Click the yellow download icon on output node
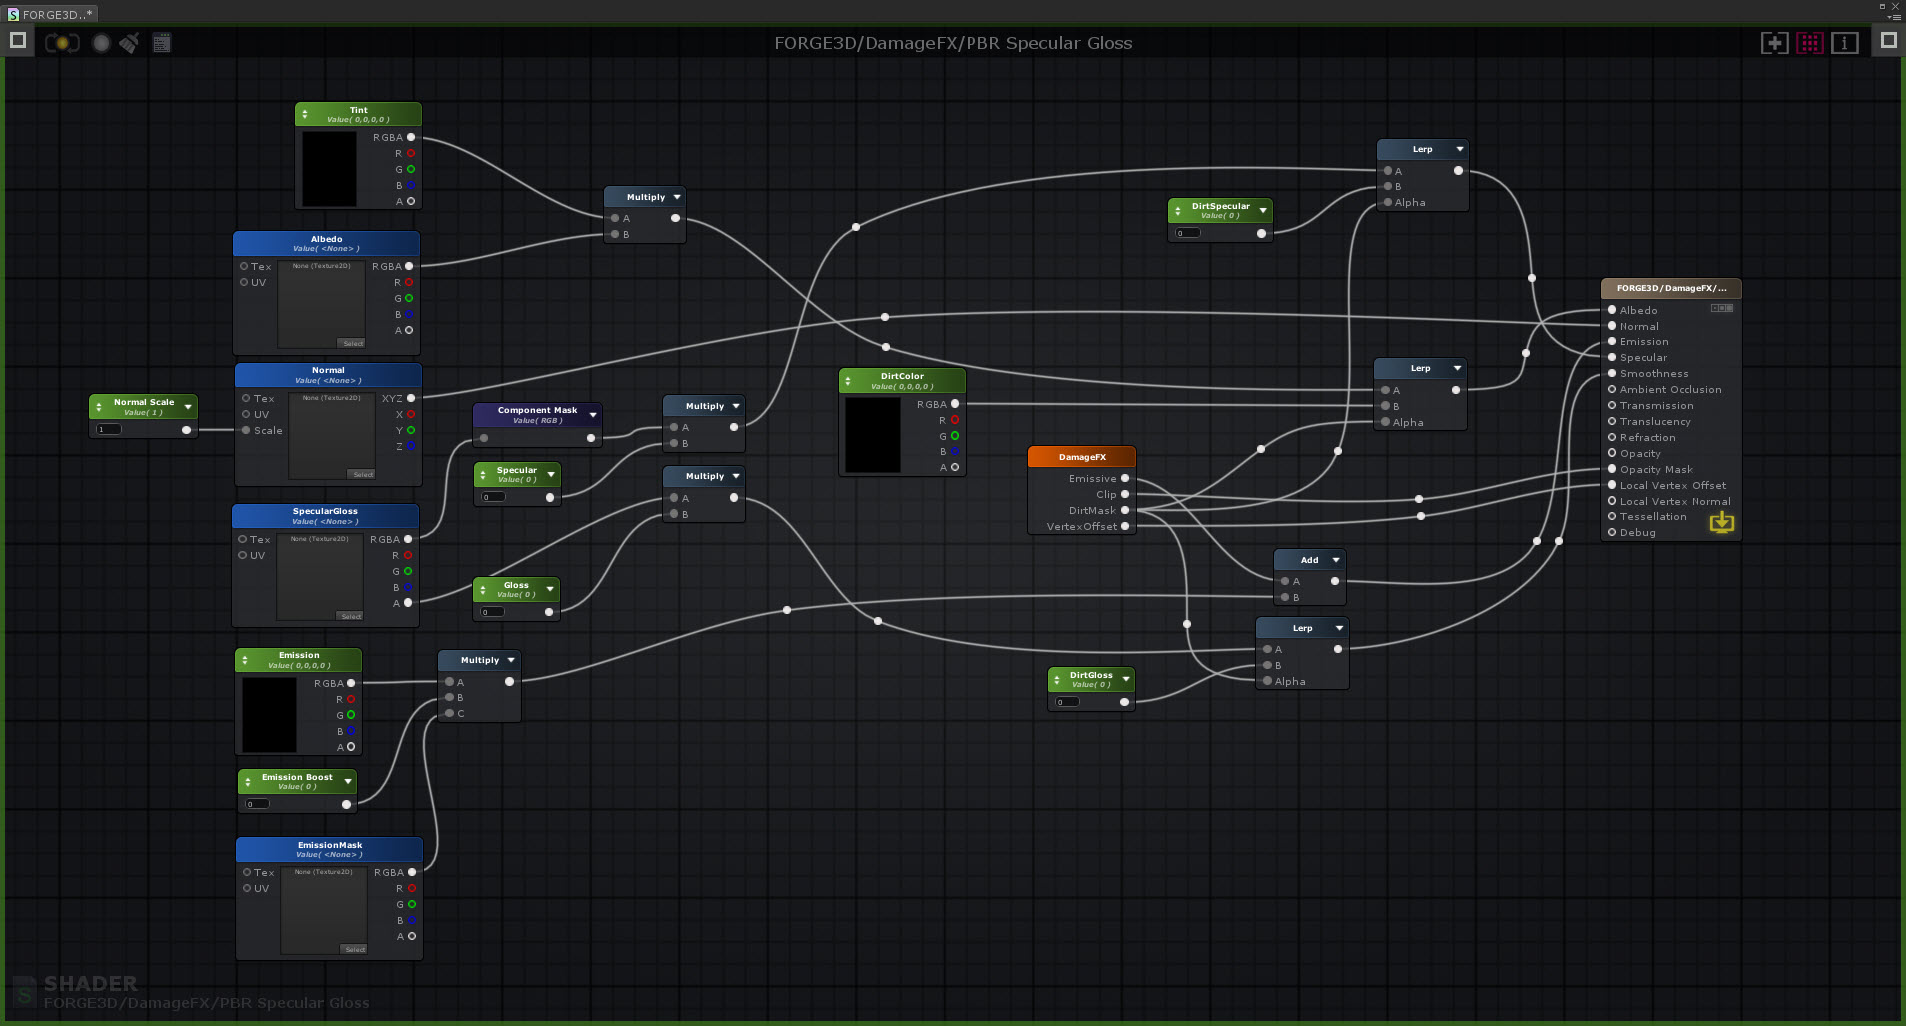1906x1026 pixels. click(x=1722, y=522)
